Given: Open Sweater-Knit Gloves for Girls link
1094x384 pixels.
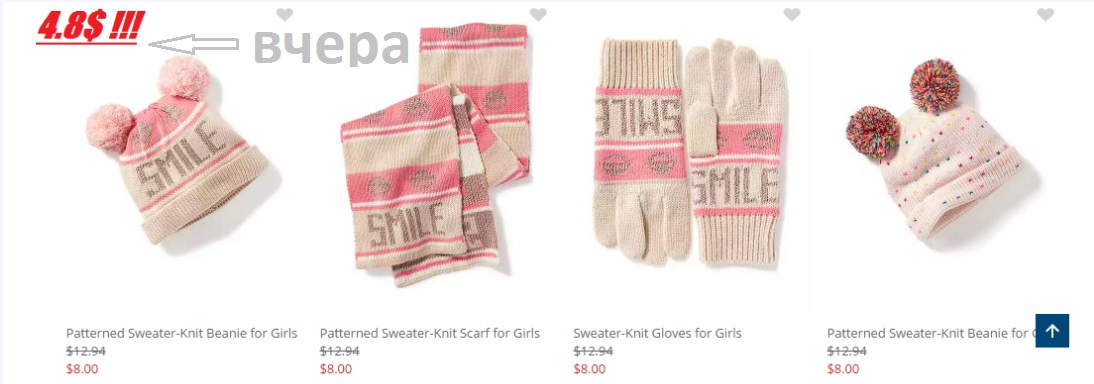Looking at the screenshot, I should click(657, 333).
